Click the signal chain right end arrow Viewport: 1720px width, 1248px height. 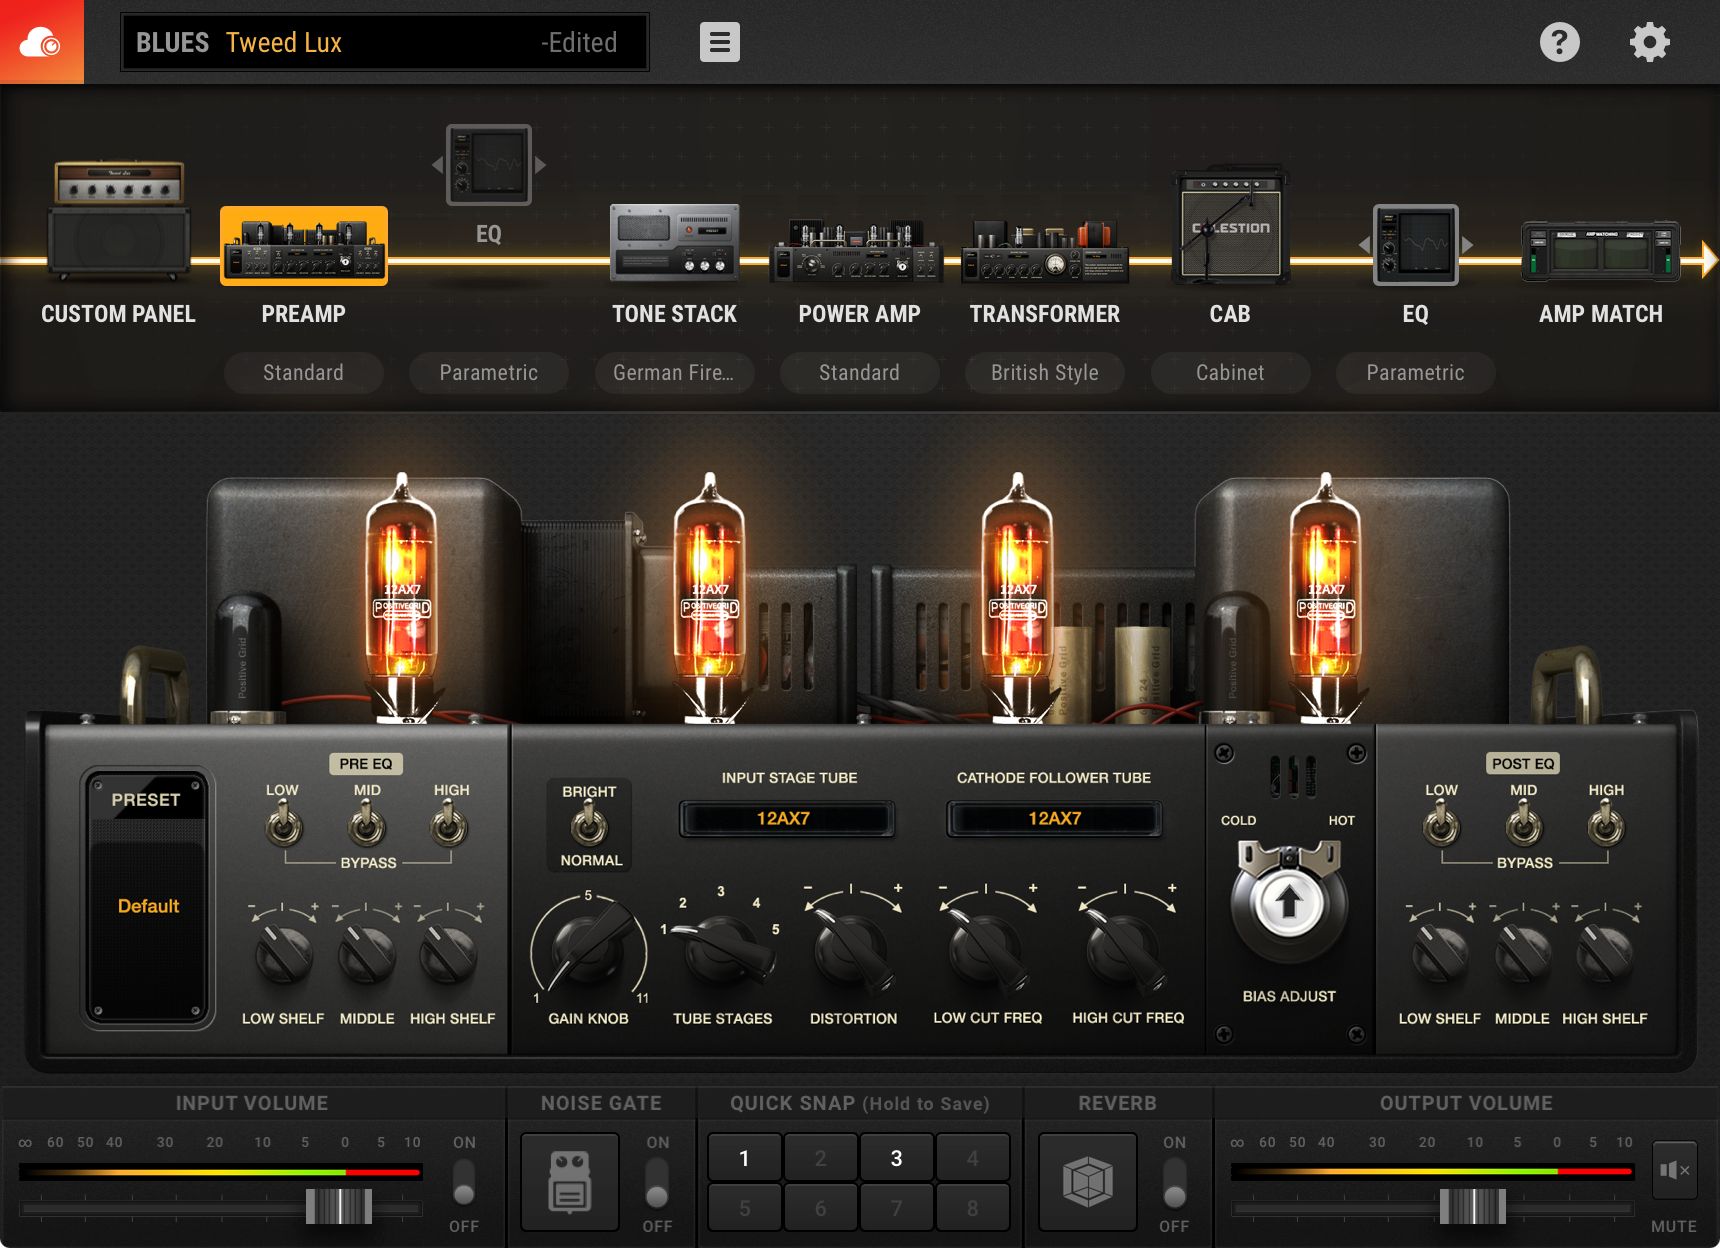1708,260
